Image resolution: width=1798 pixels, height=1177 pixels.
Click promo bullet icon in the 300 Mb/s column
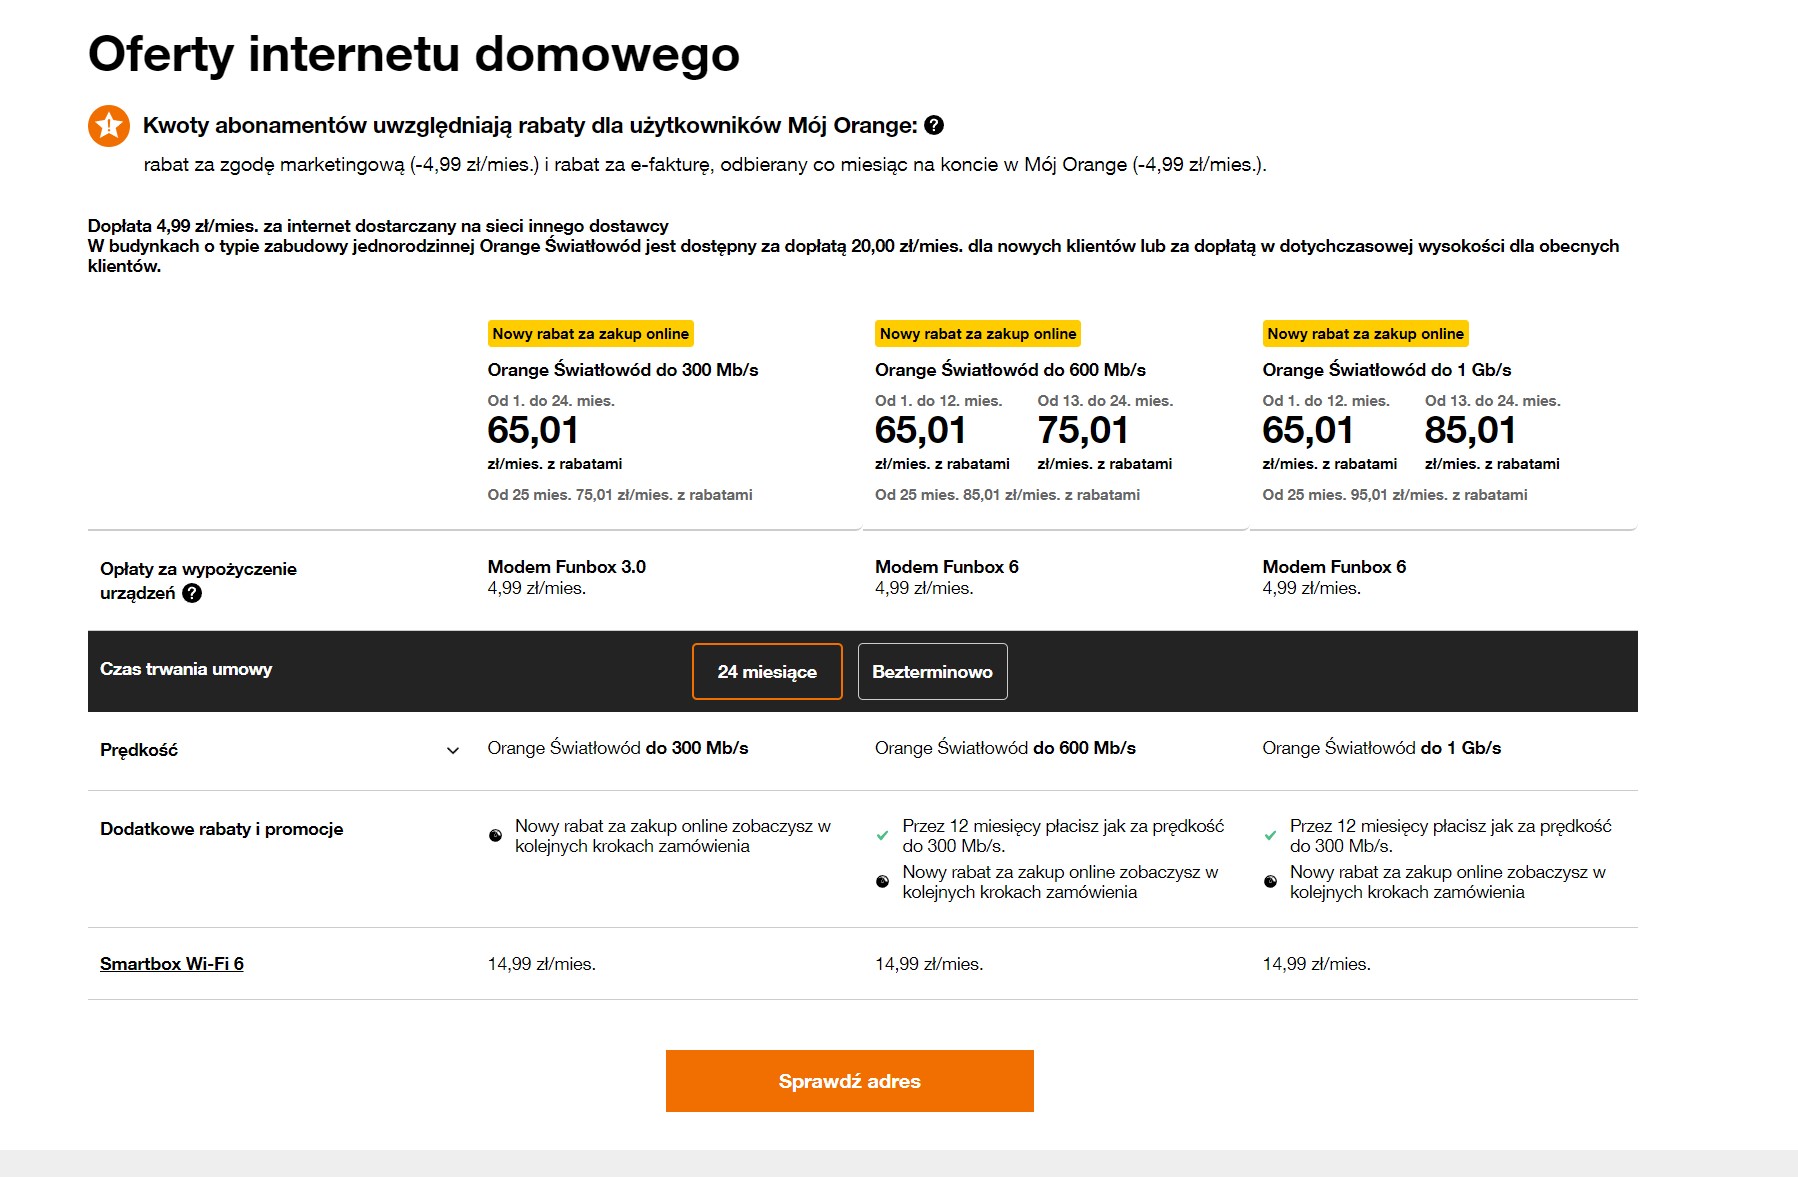click(495, 836)
